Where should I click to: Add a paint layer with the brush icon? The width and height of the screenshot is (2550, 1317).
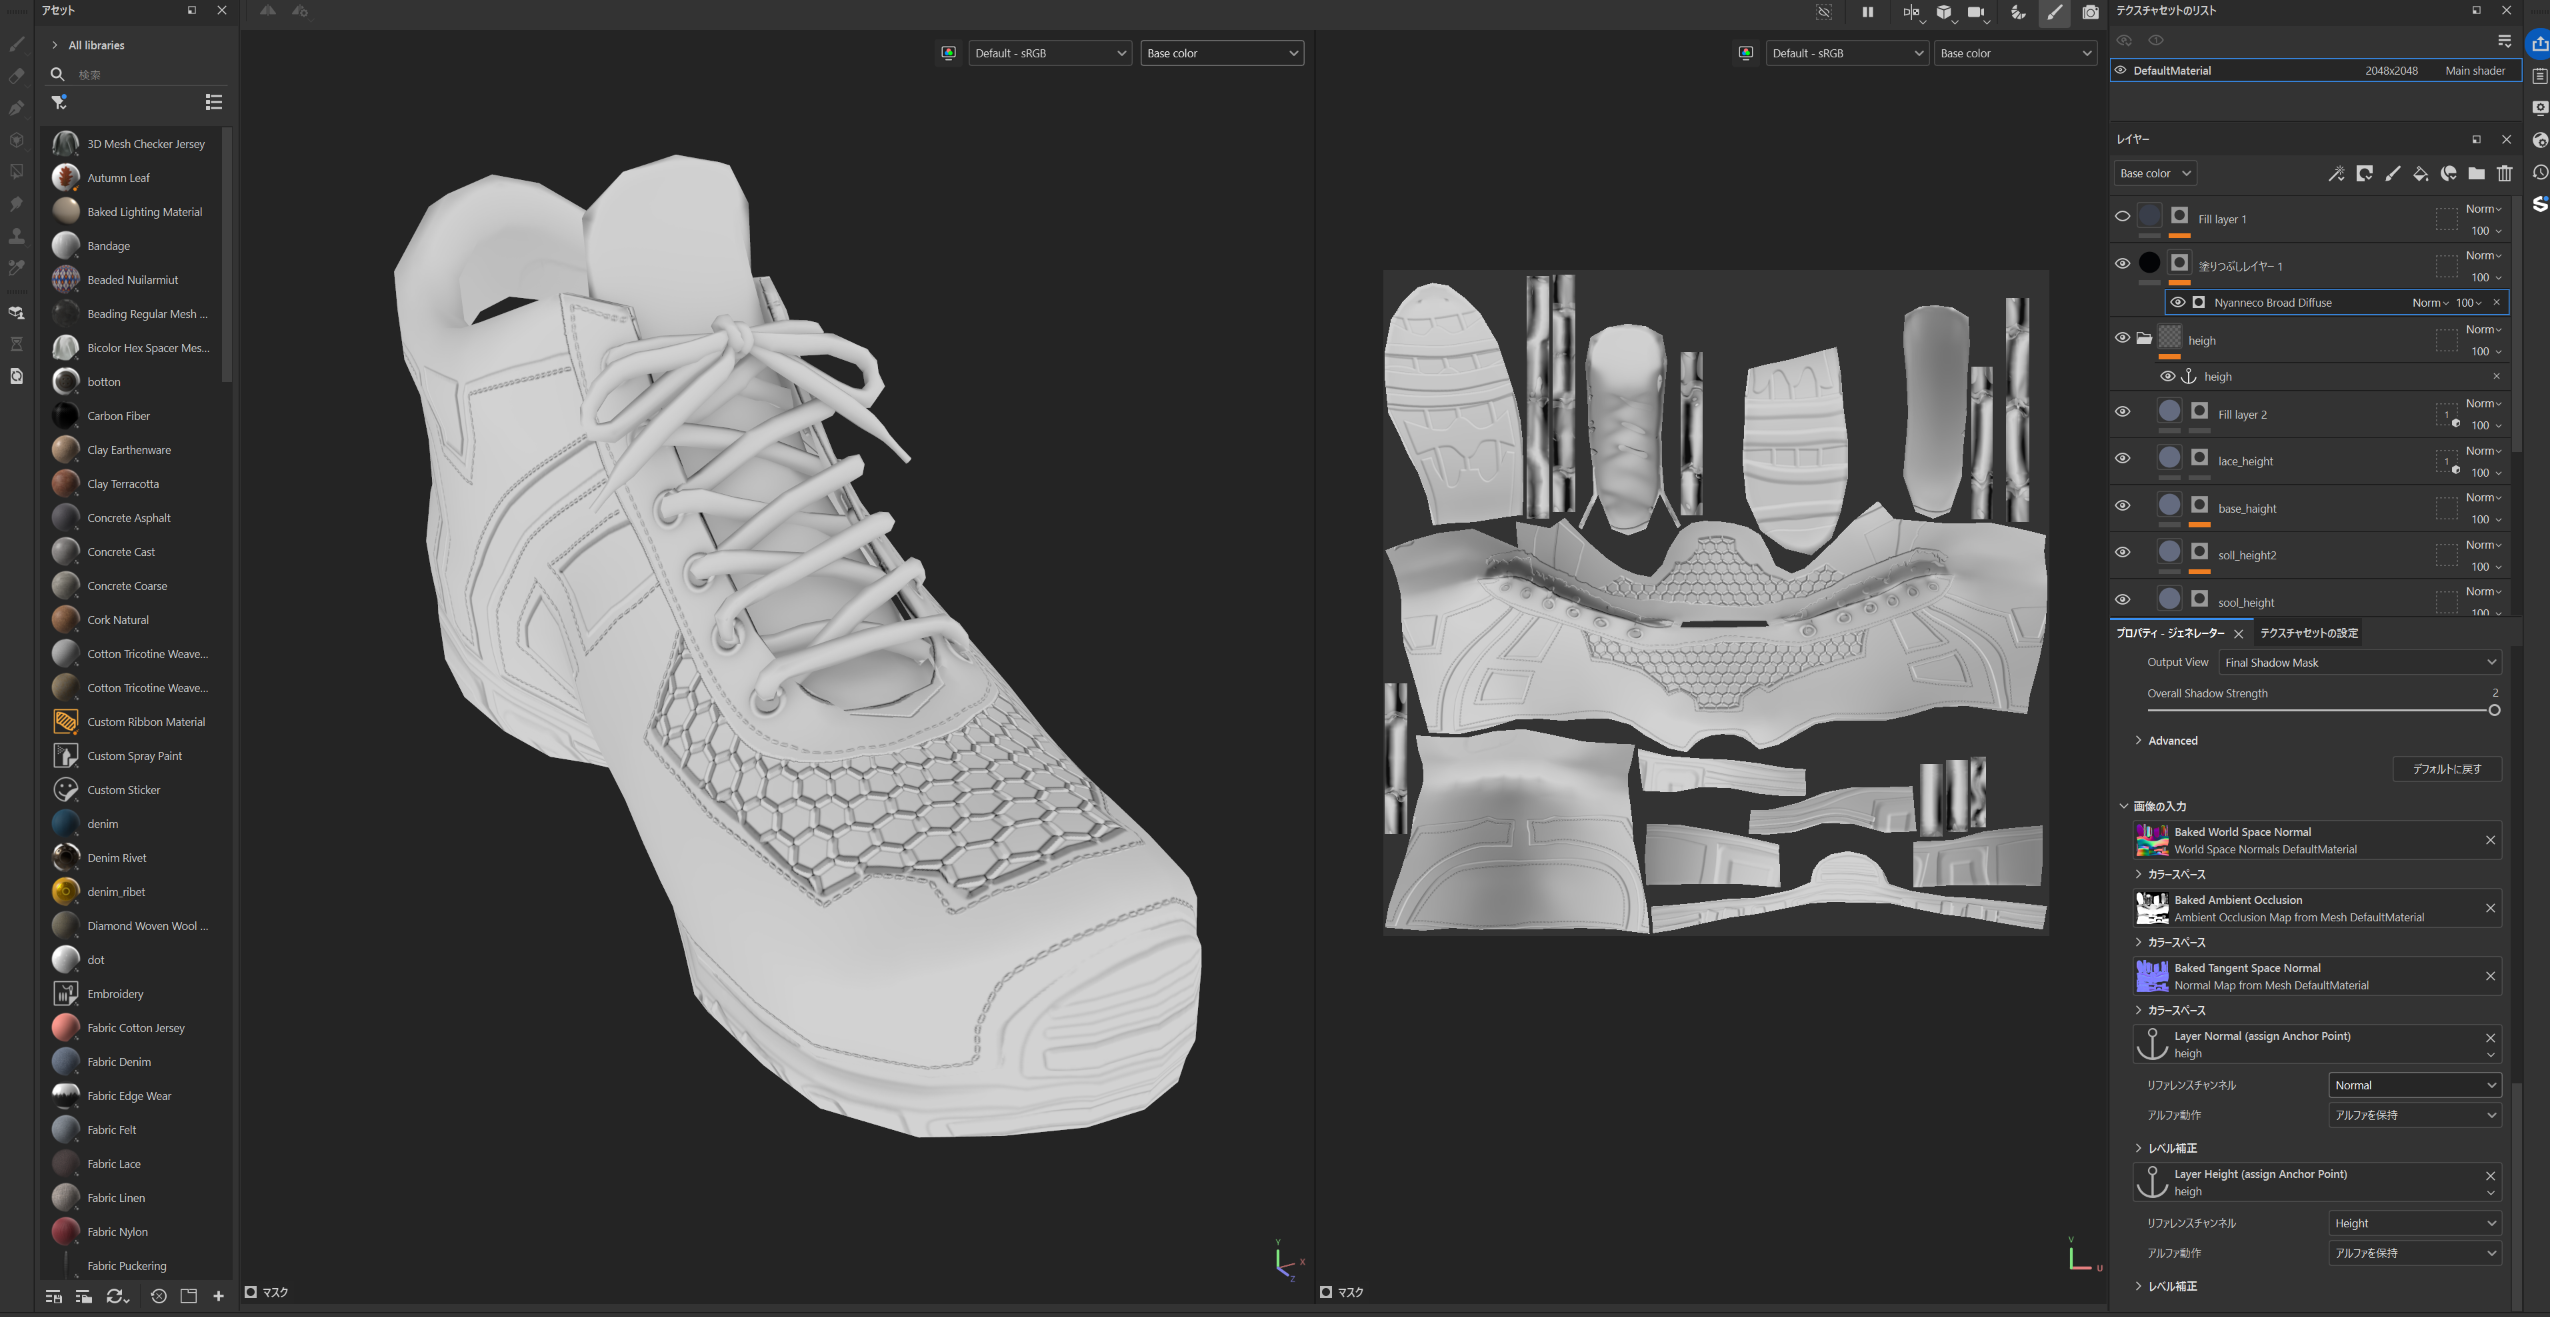point(2392,173)
